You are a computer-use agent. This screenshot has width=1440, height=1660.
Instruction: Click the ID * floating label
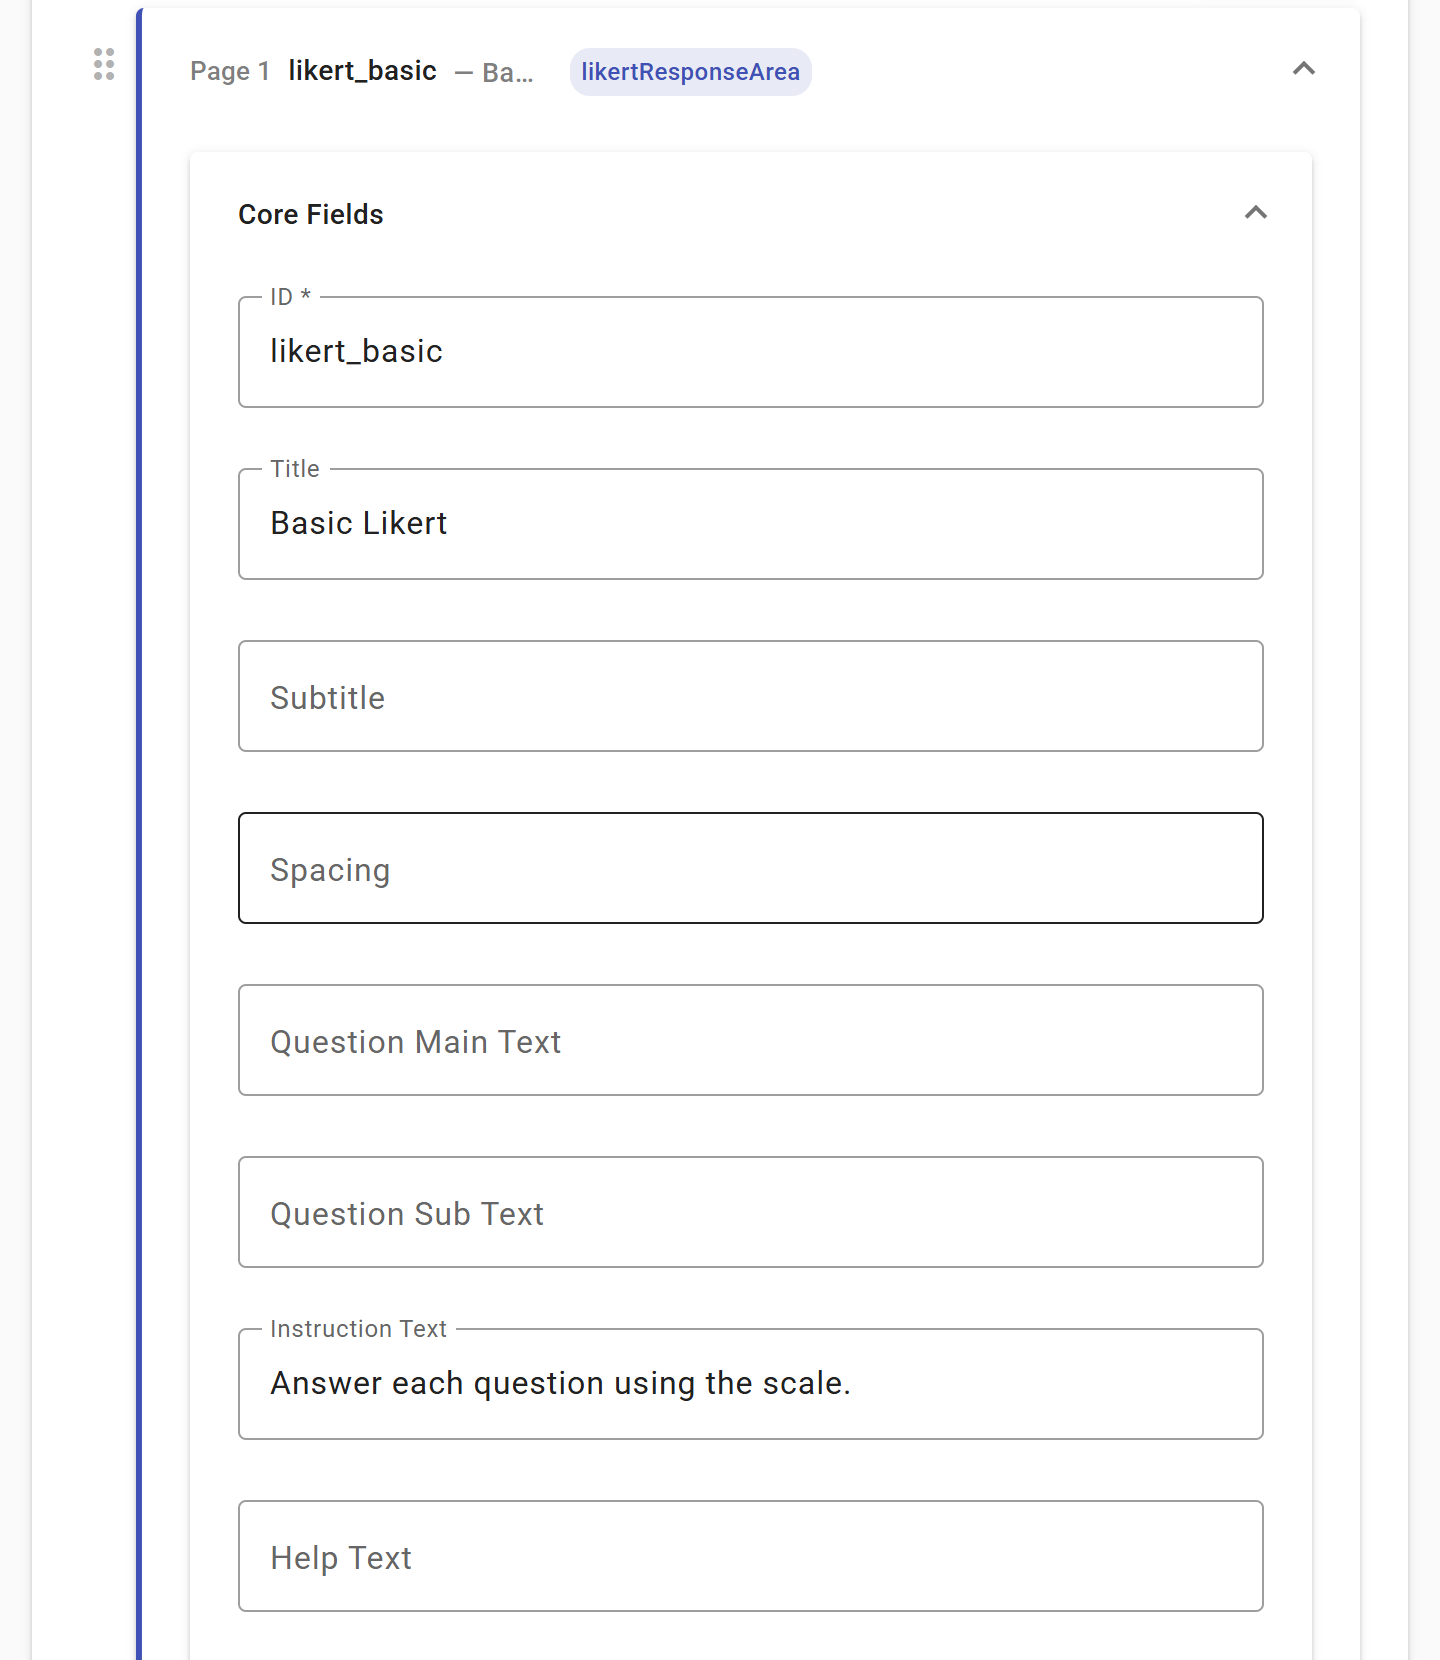tap(290, 297)
